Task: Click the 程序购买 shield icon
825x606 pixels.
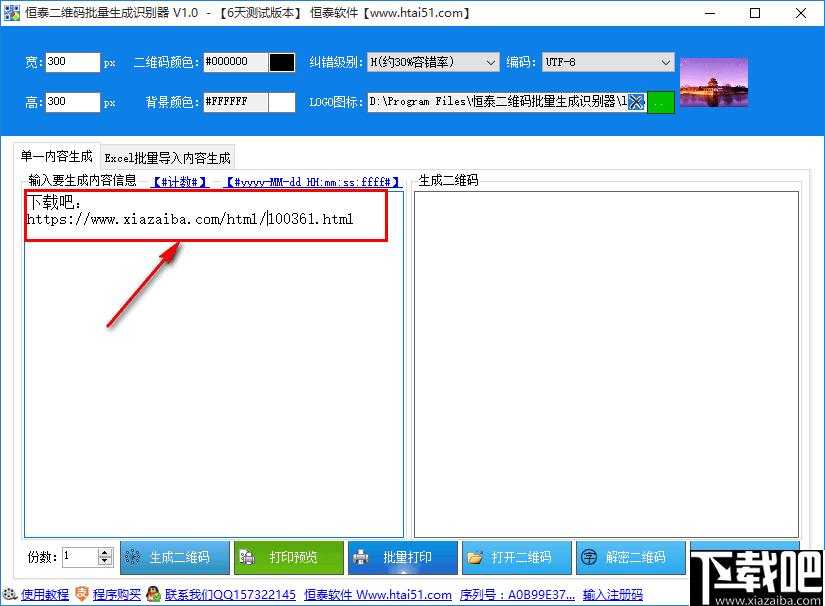Action: [x=82, y=594]
